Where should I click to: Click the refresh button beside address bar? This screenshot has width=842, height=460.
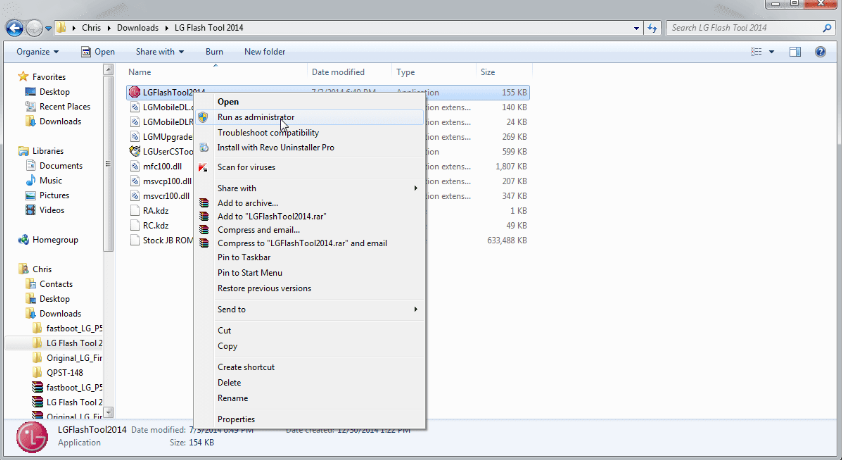coord(652,28)
